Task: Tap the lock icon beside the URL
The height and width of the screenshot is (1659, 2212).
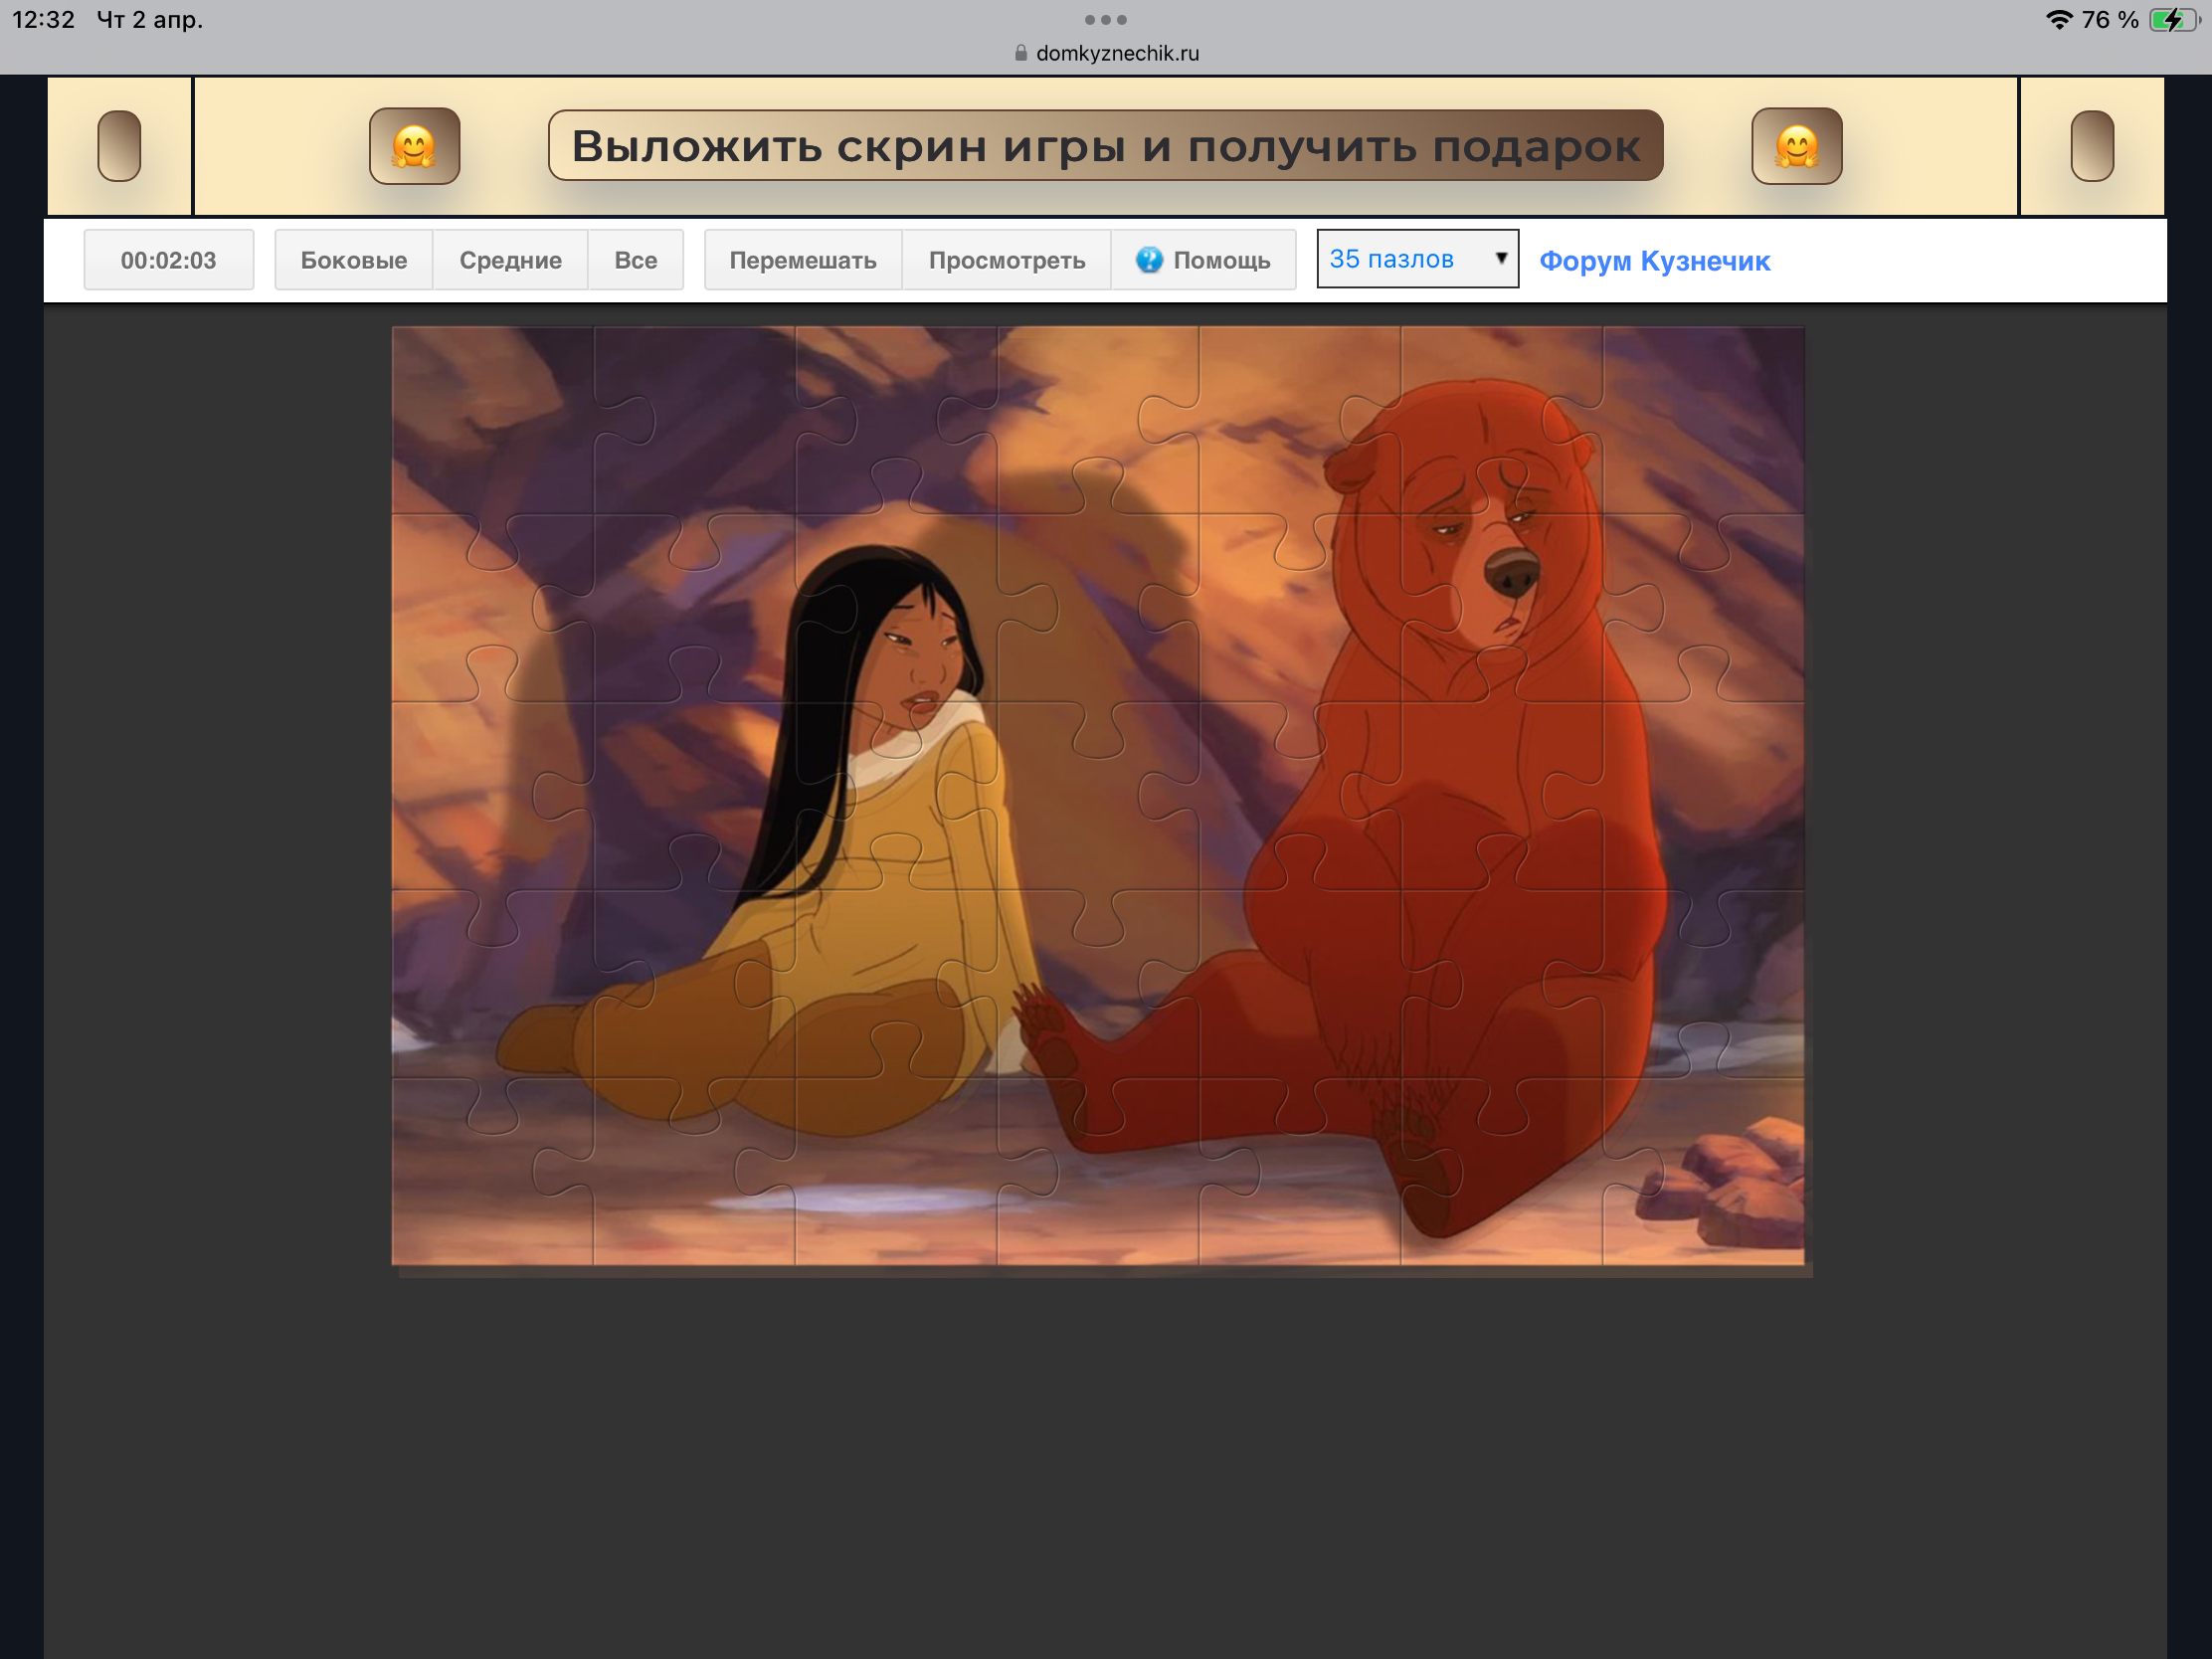Action: click(1020, 53)
